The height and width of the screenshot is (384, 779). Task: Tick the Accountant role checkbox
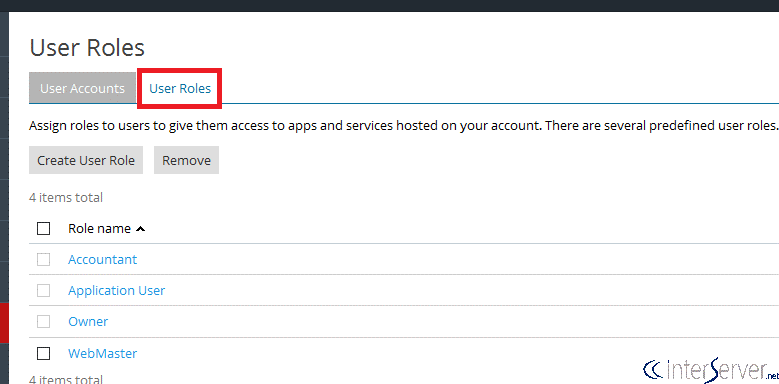(44, 259)
